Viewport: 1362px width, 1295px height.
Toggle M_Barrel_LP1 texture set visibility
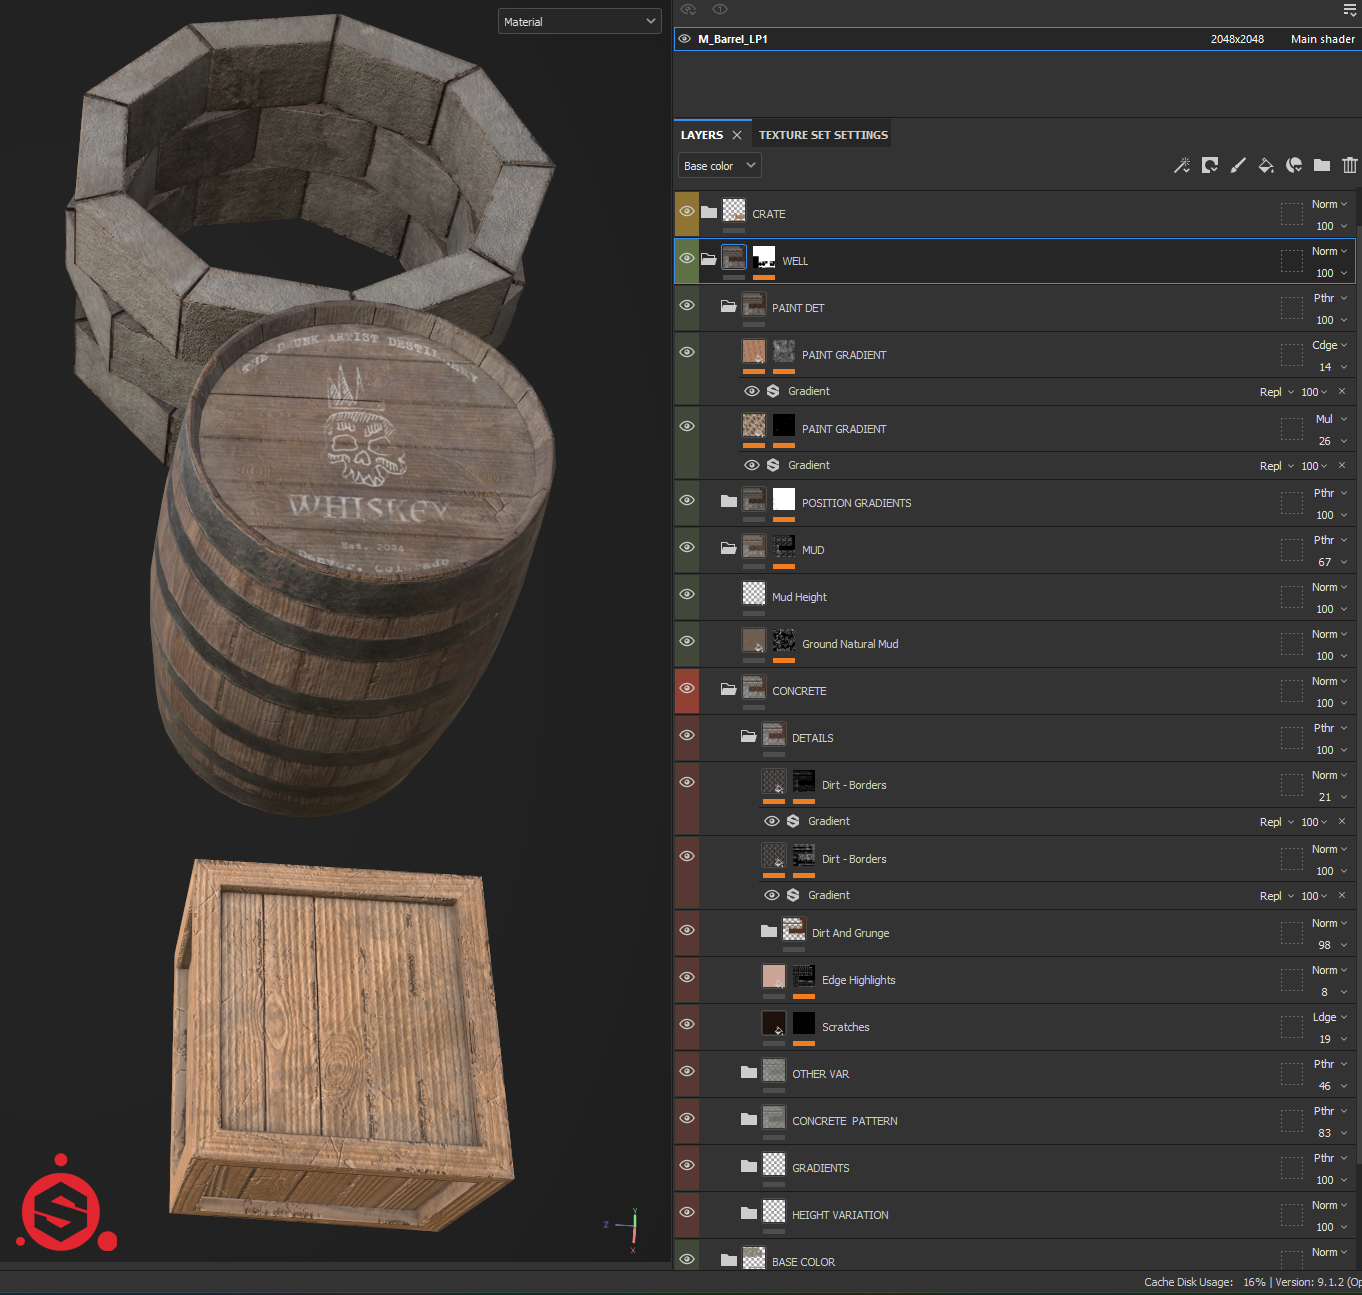685,39
